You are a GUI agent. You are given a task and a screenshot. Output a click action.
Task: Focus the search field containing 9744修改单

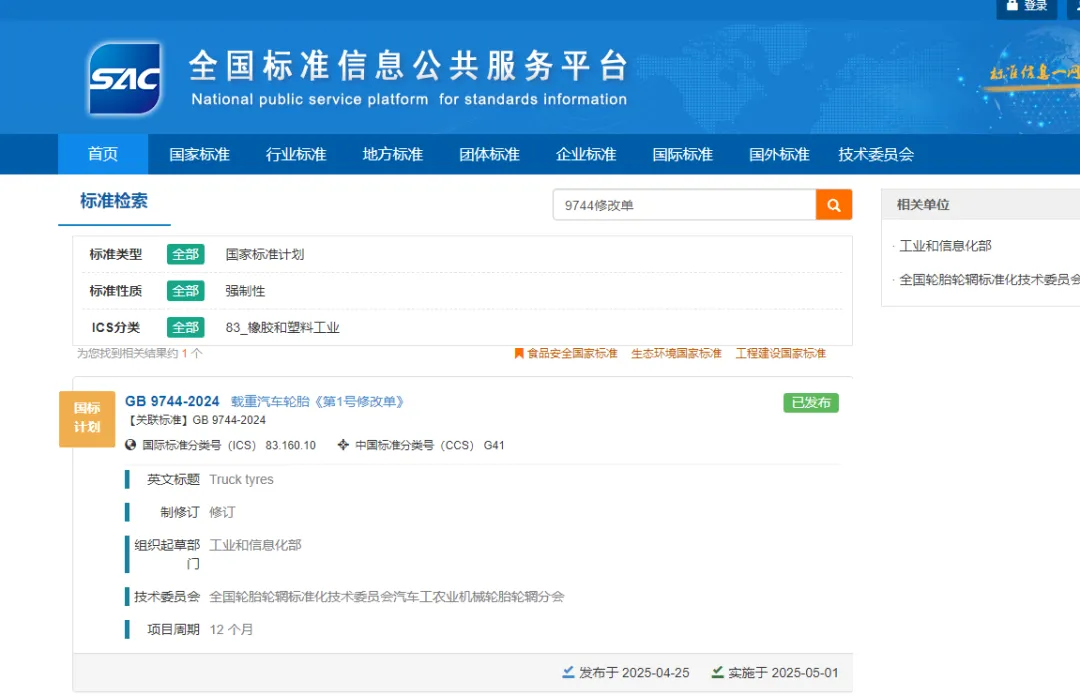[x=685, y=205]
